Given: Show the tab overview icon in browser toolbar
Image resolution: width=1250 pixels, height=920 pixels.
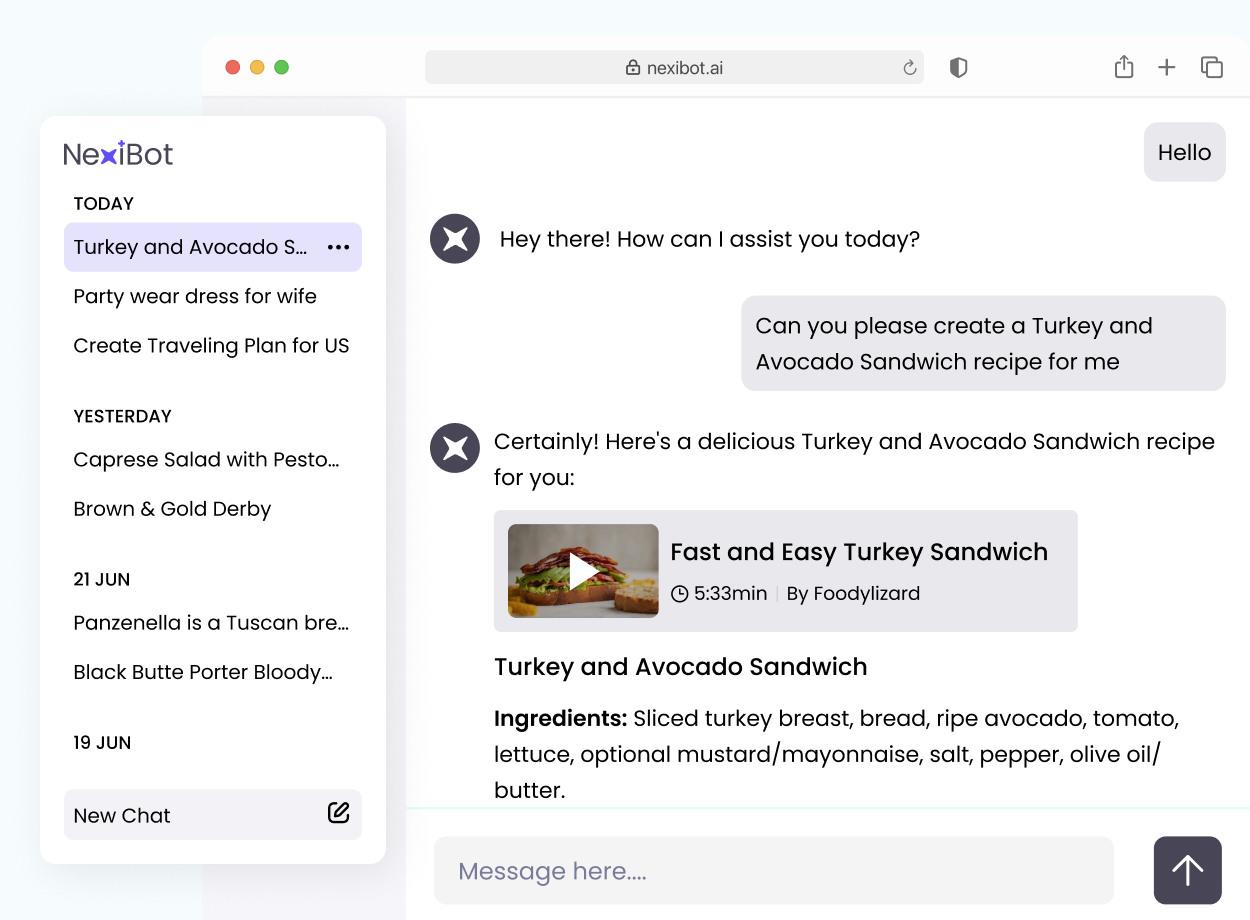Looking at the screenshot, I should click(1212, 67).
